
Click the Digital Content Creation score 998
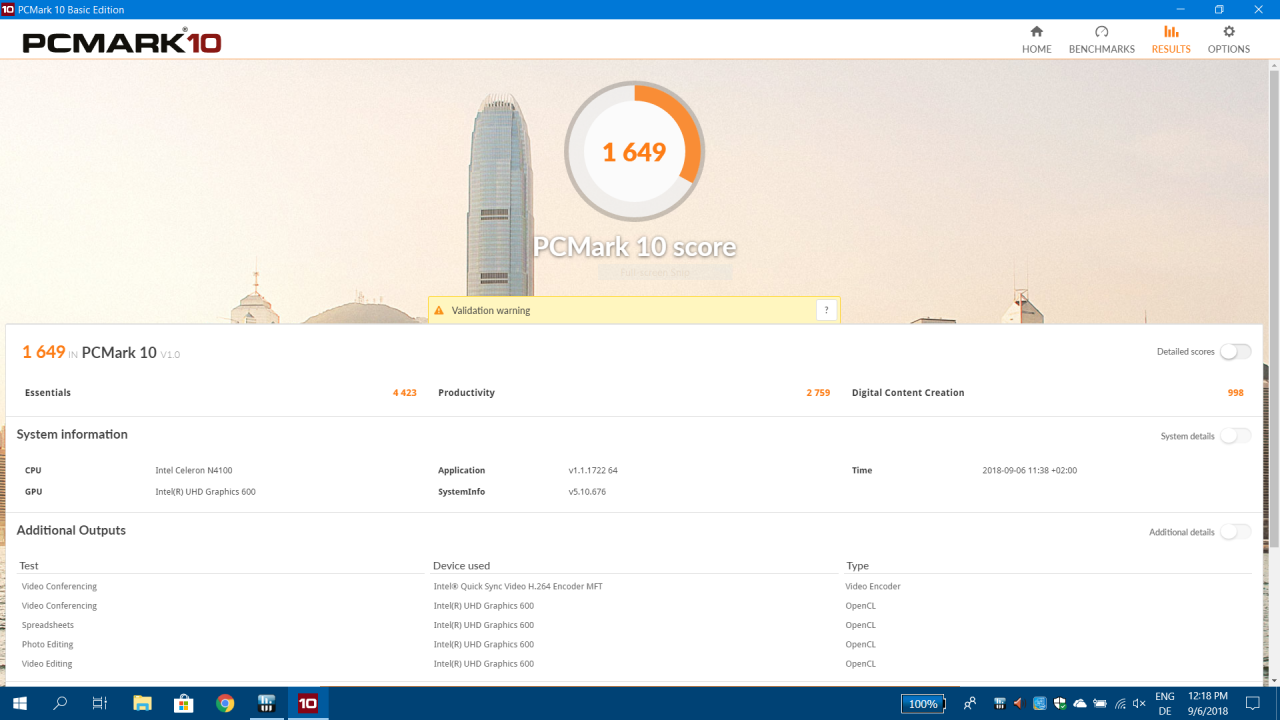tap(1236, 393)
